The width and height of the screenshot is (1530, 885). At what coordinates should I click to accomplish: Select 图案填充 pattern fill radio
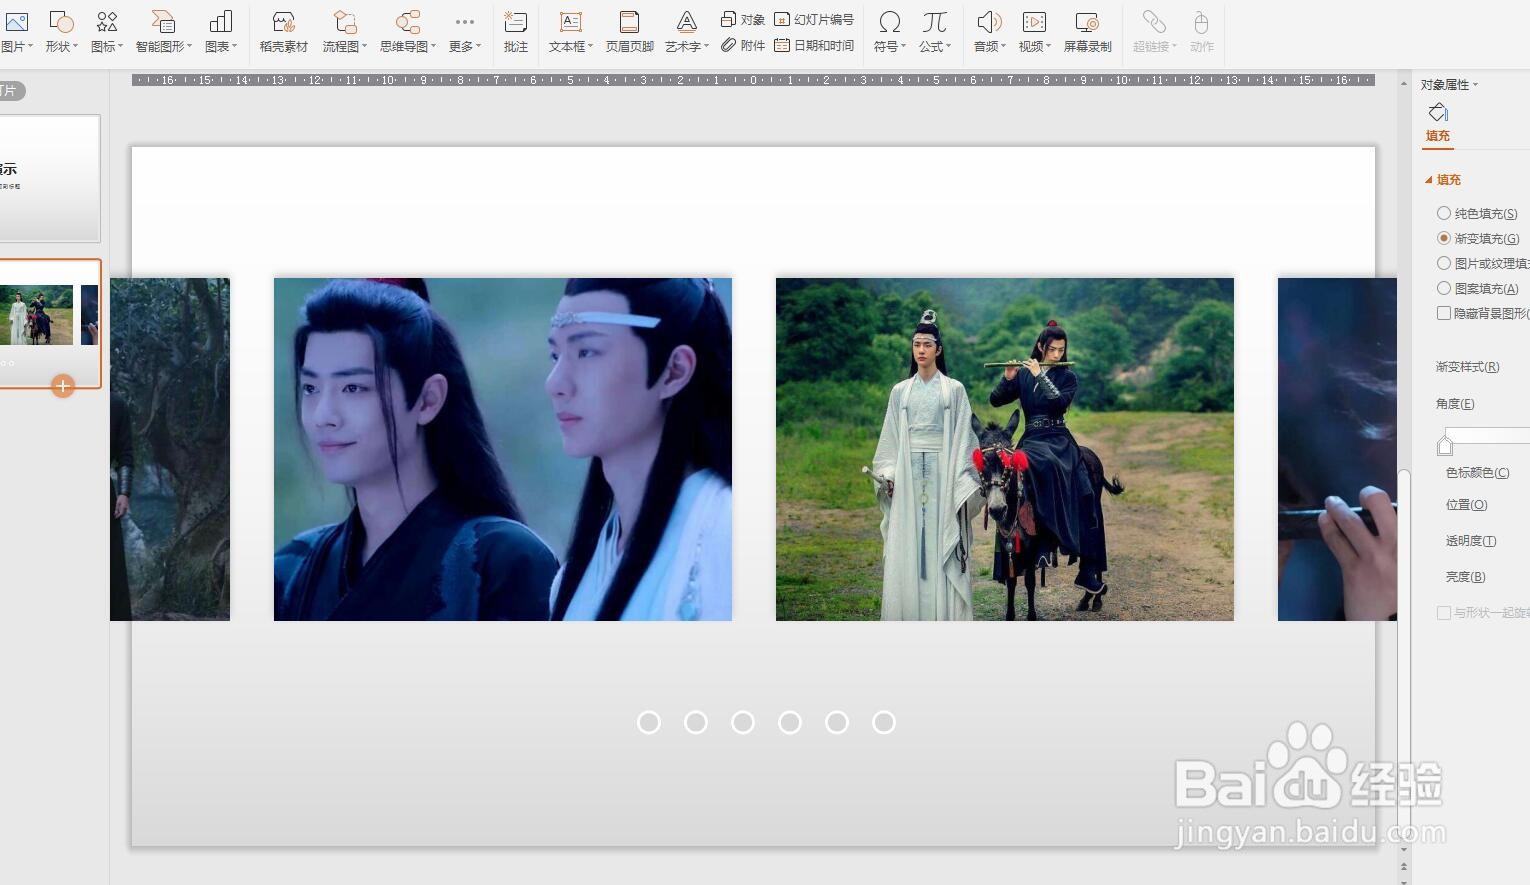click(1444, 288)
